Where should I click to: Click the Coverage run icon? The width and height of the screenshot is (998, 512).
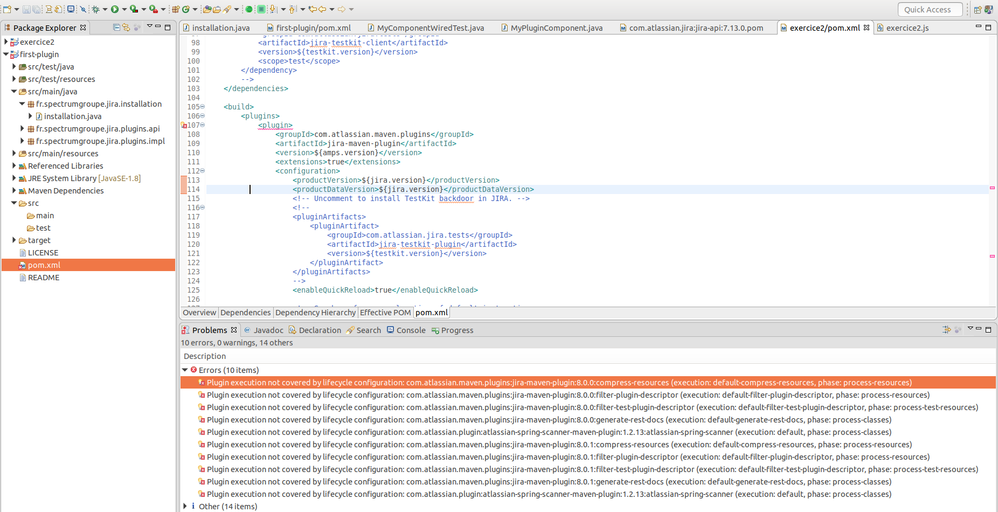click(134, 9)
